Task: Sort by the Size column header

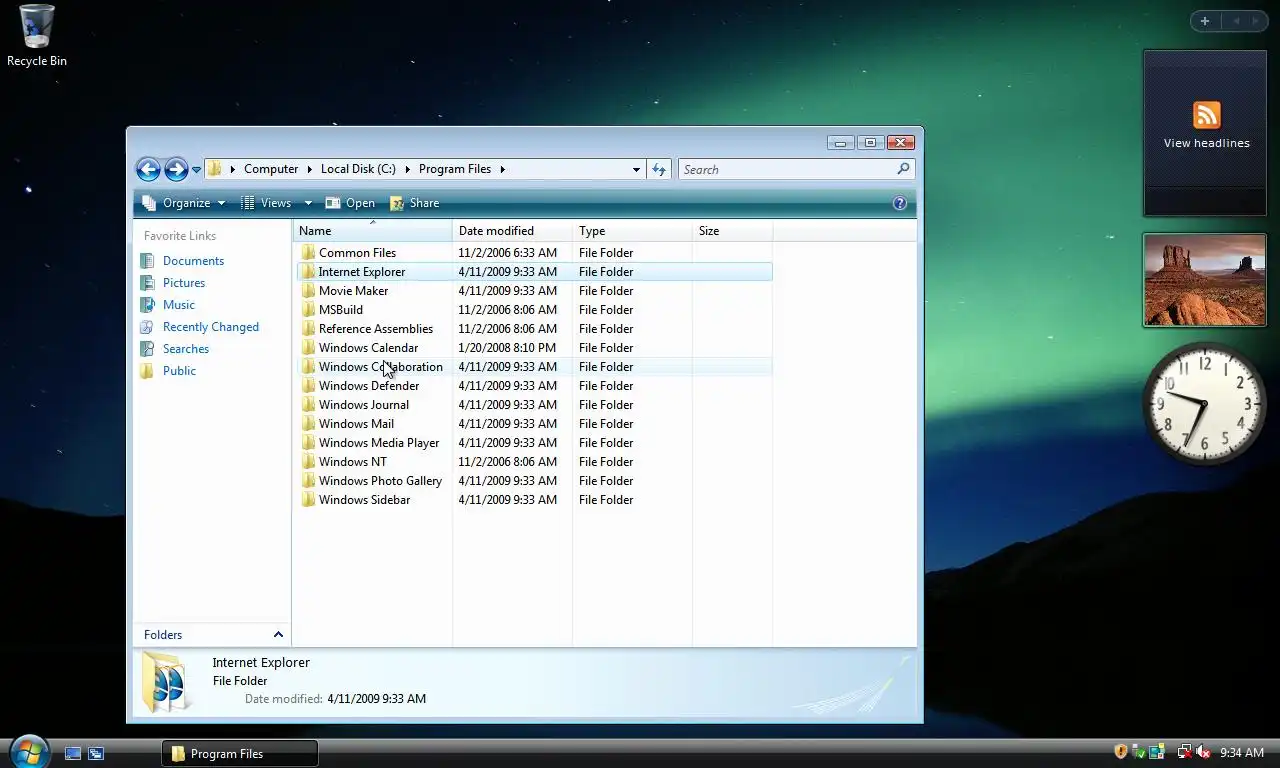Action: (x=732, y=231)
